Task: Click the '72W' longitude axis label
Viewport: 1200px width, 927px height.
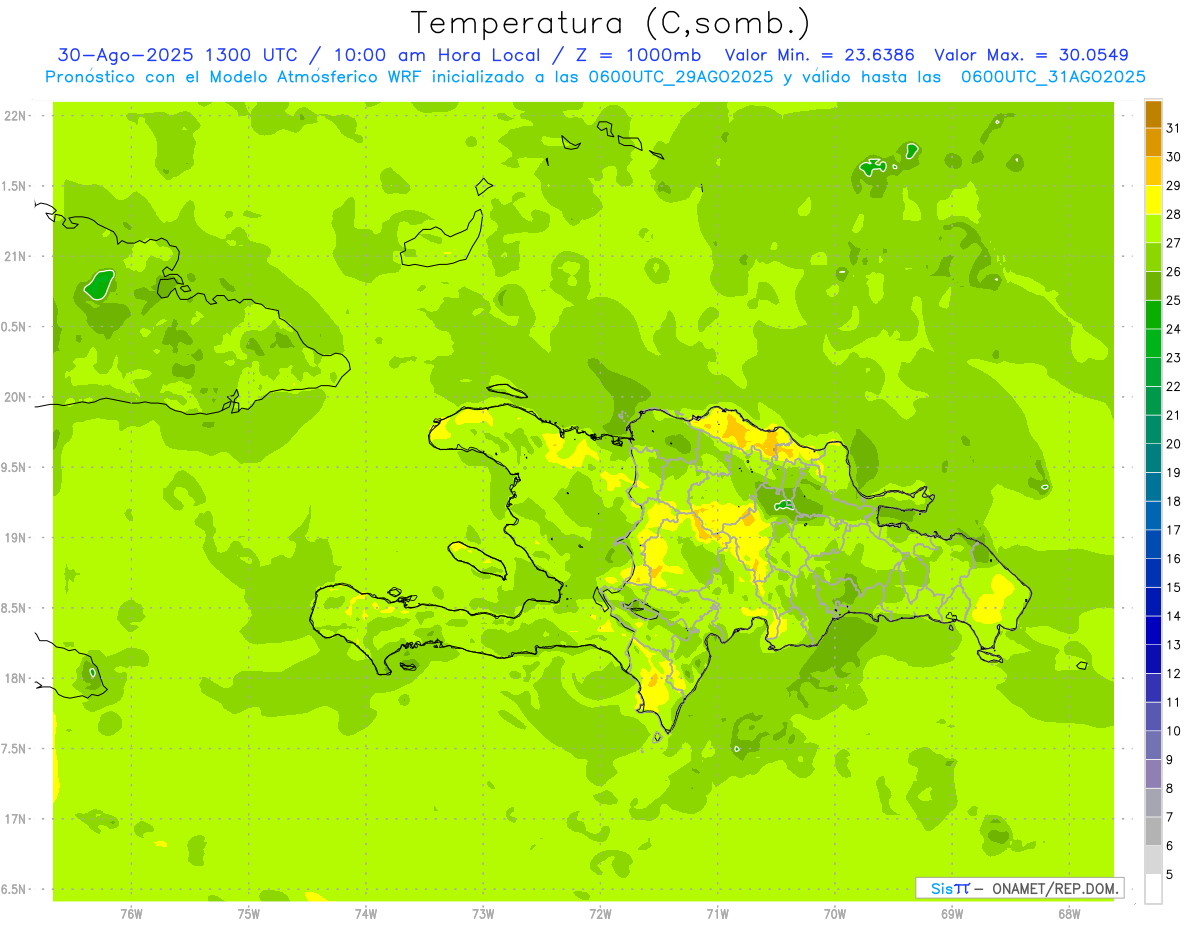Action: pos(601,913)
